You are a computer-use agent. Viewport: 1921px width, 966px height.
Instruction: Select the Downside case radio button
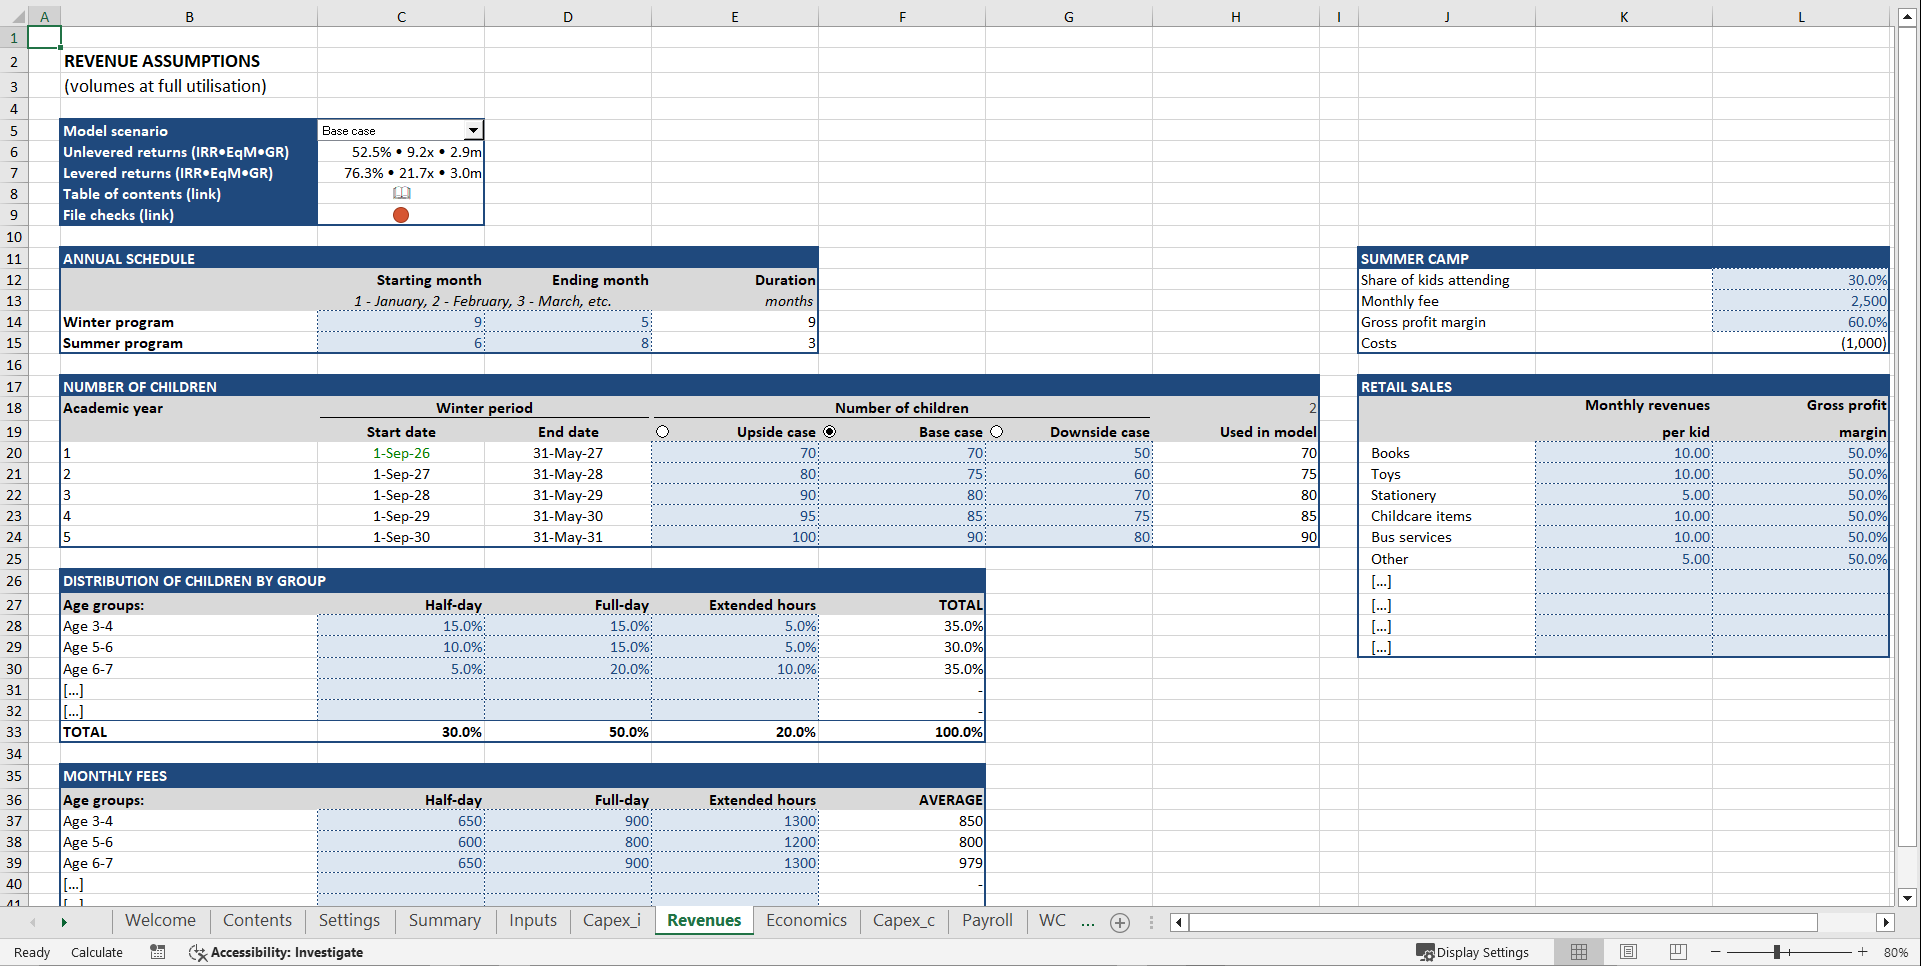tap(997, 431)
